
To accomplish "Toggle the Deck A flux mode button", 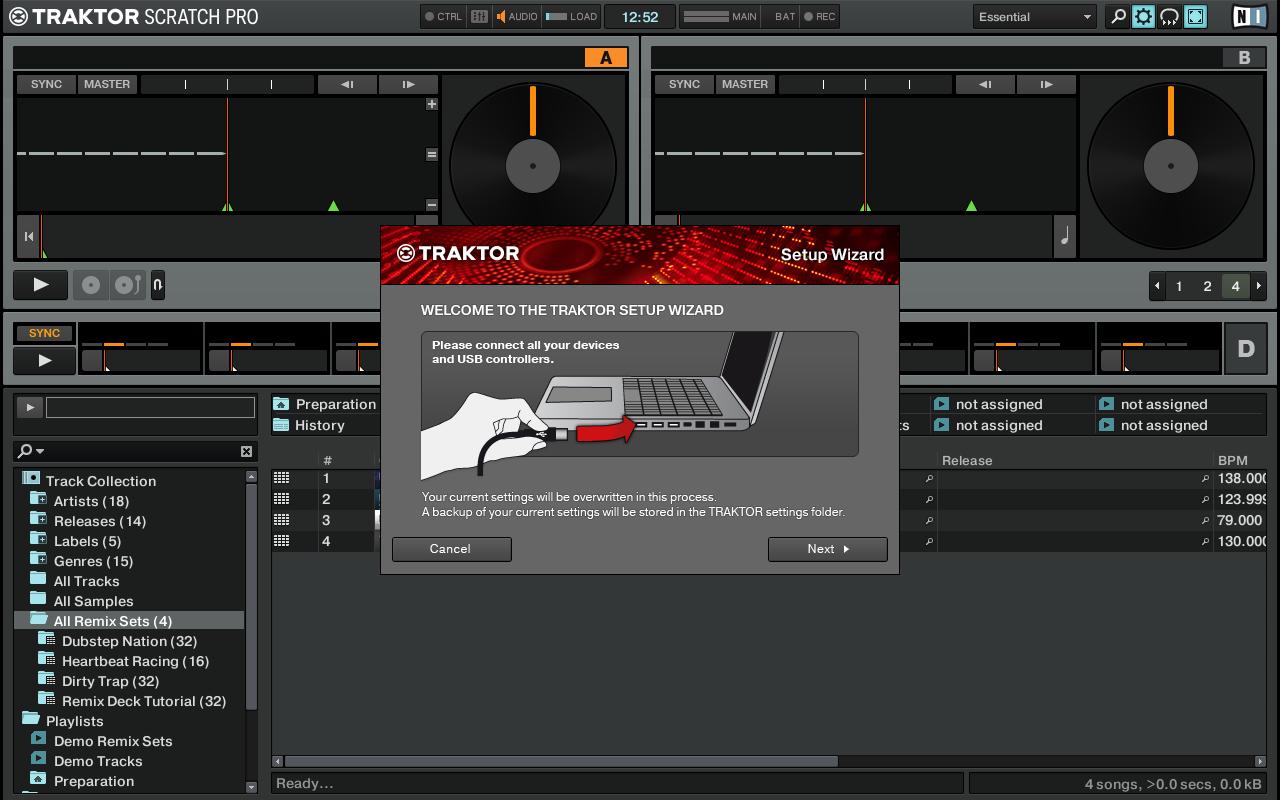I will (x=158, y=285).
